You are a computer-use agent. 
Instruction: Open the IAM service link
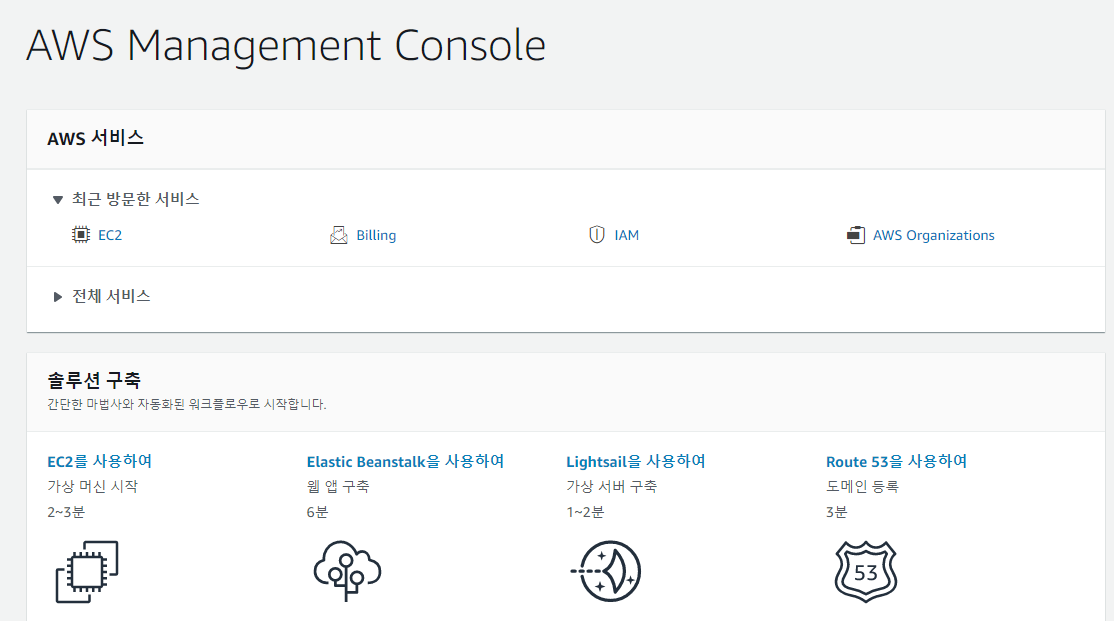click(627, 235)
